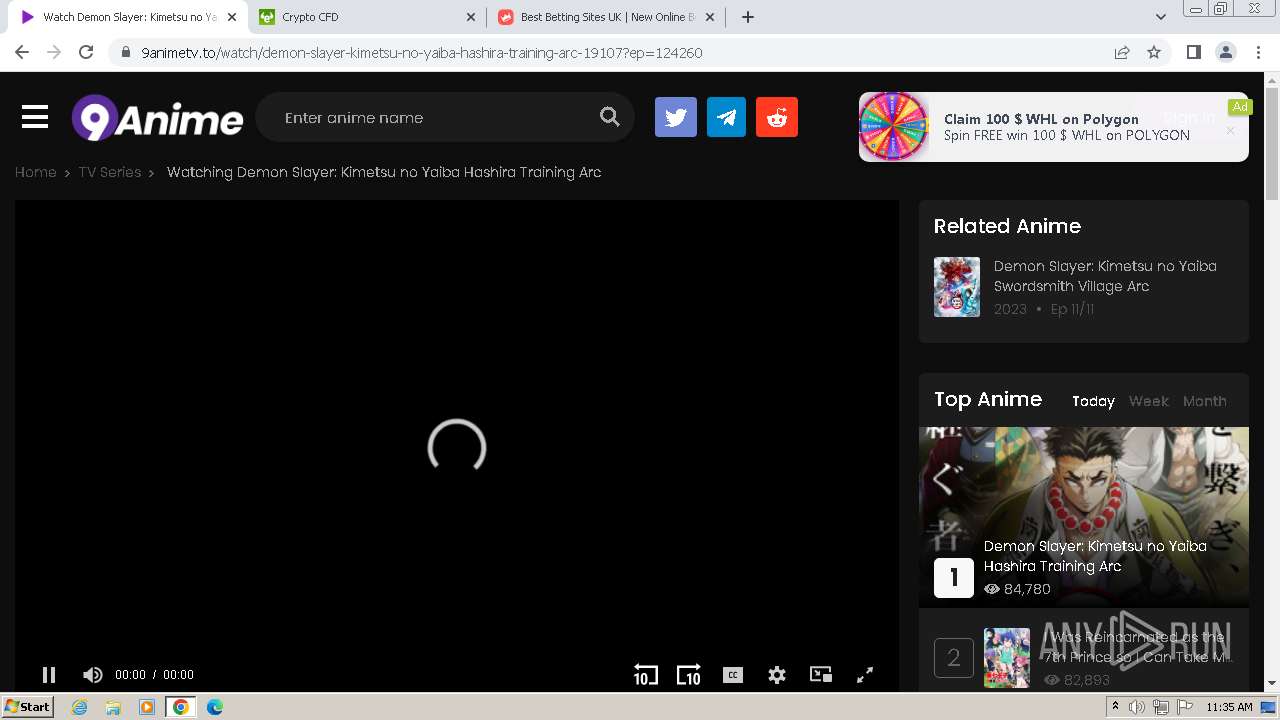The width and height of the screenshot is (1280, 720).
Task: Click the browser address bar URL
Action: 421,53
